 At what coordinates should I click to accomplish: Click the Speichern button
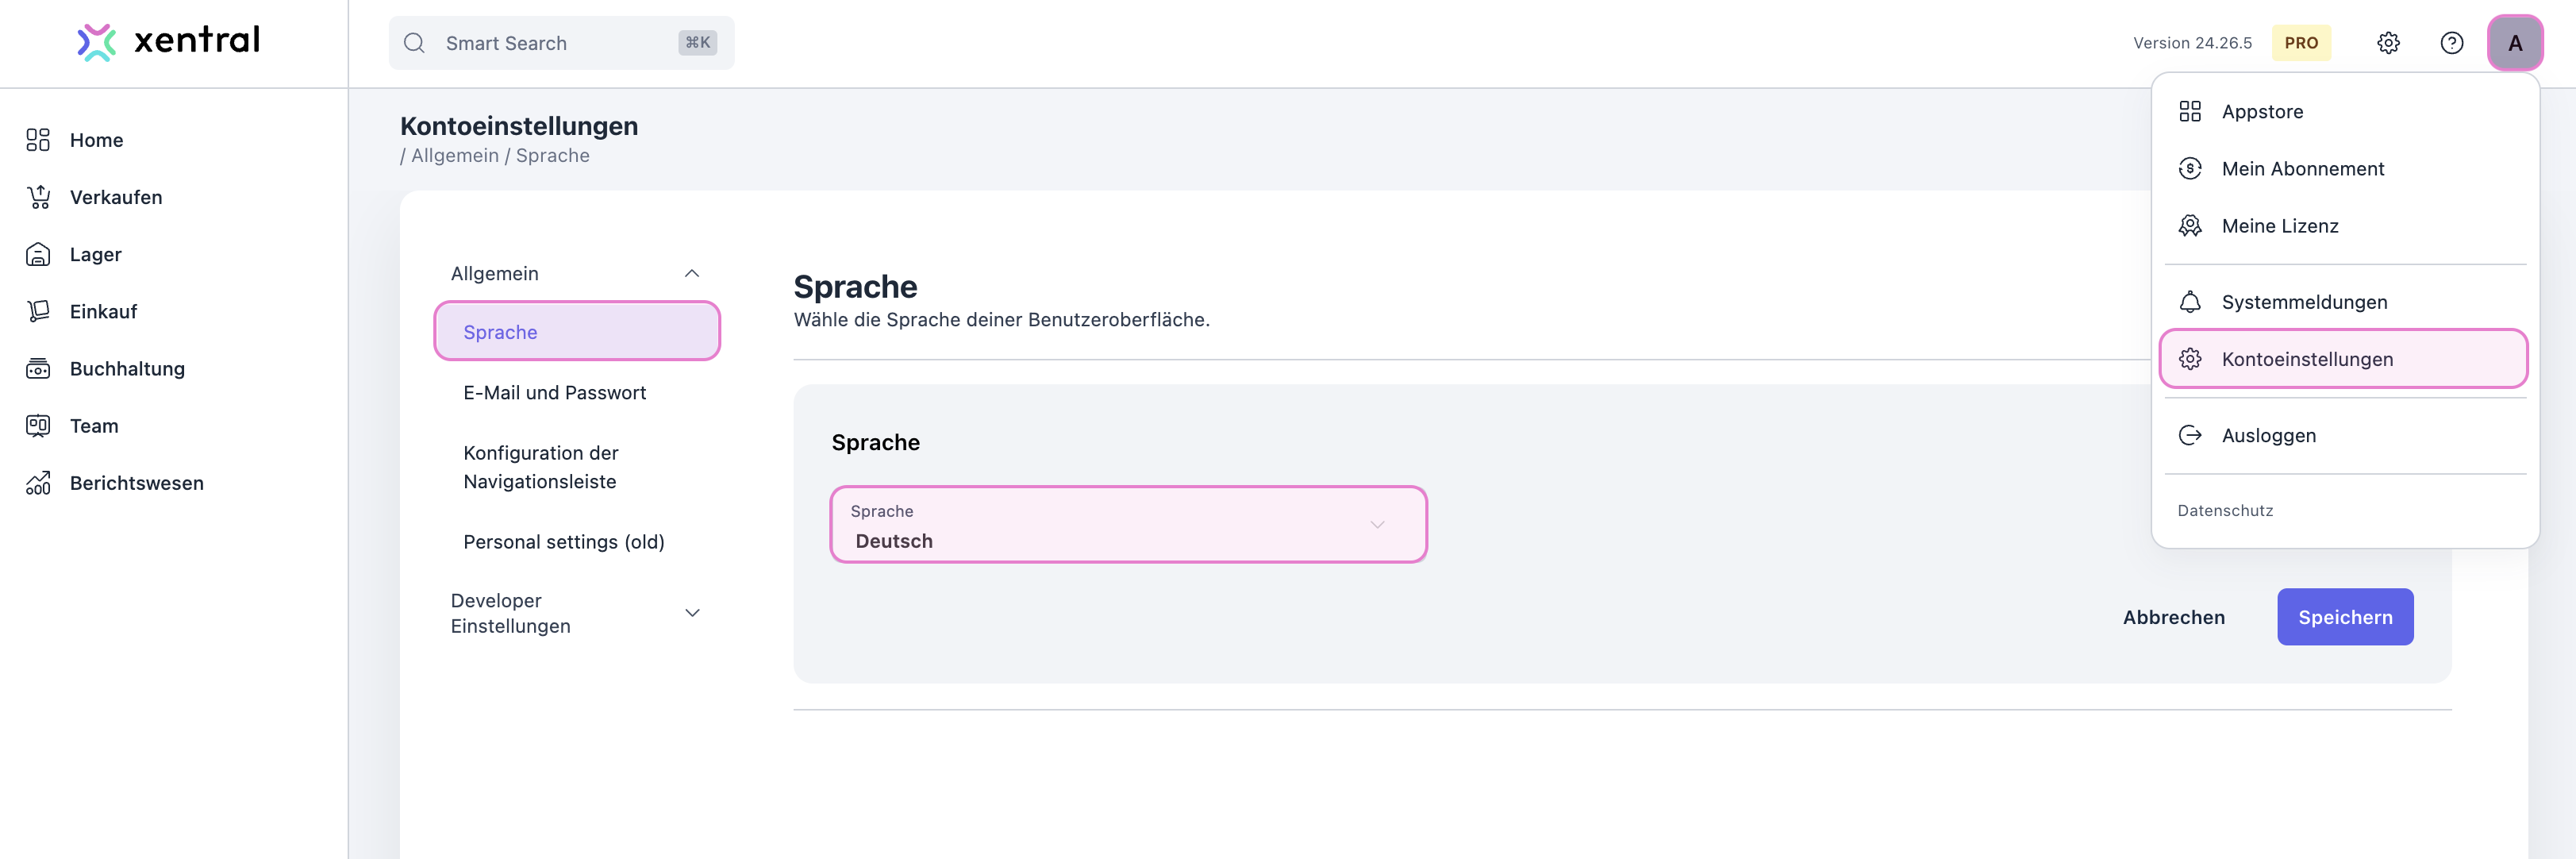coord(2344,617)
